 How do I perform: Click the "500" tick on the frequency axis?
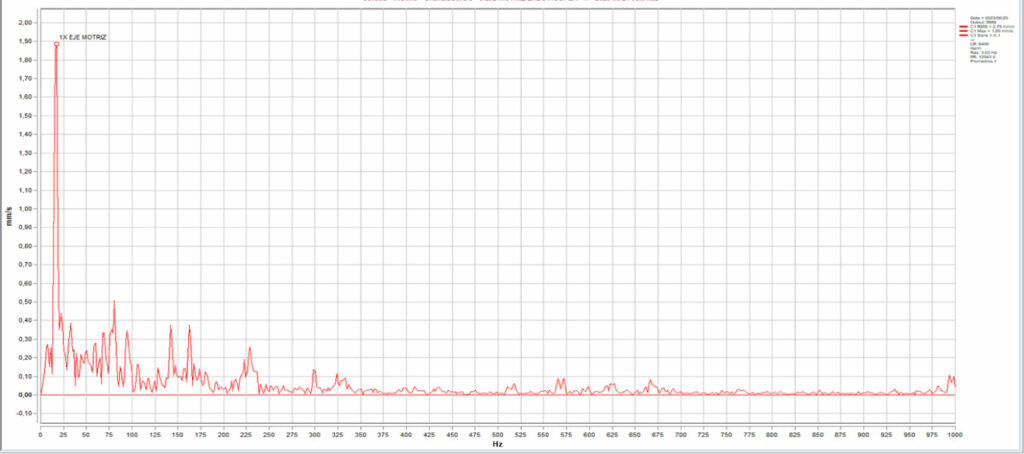click(x=498, y=434)
